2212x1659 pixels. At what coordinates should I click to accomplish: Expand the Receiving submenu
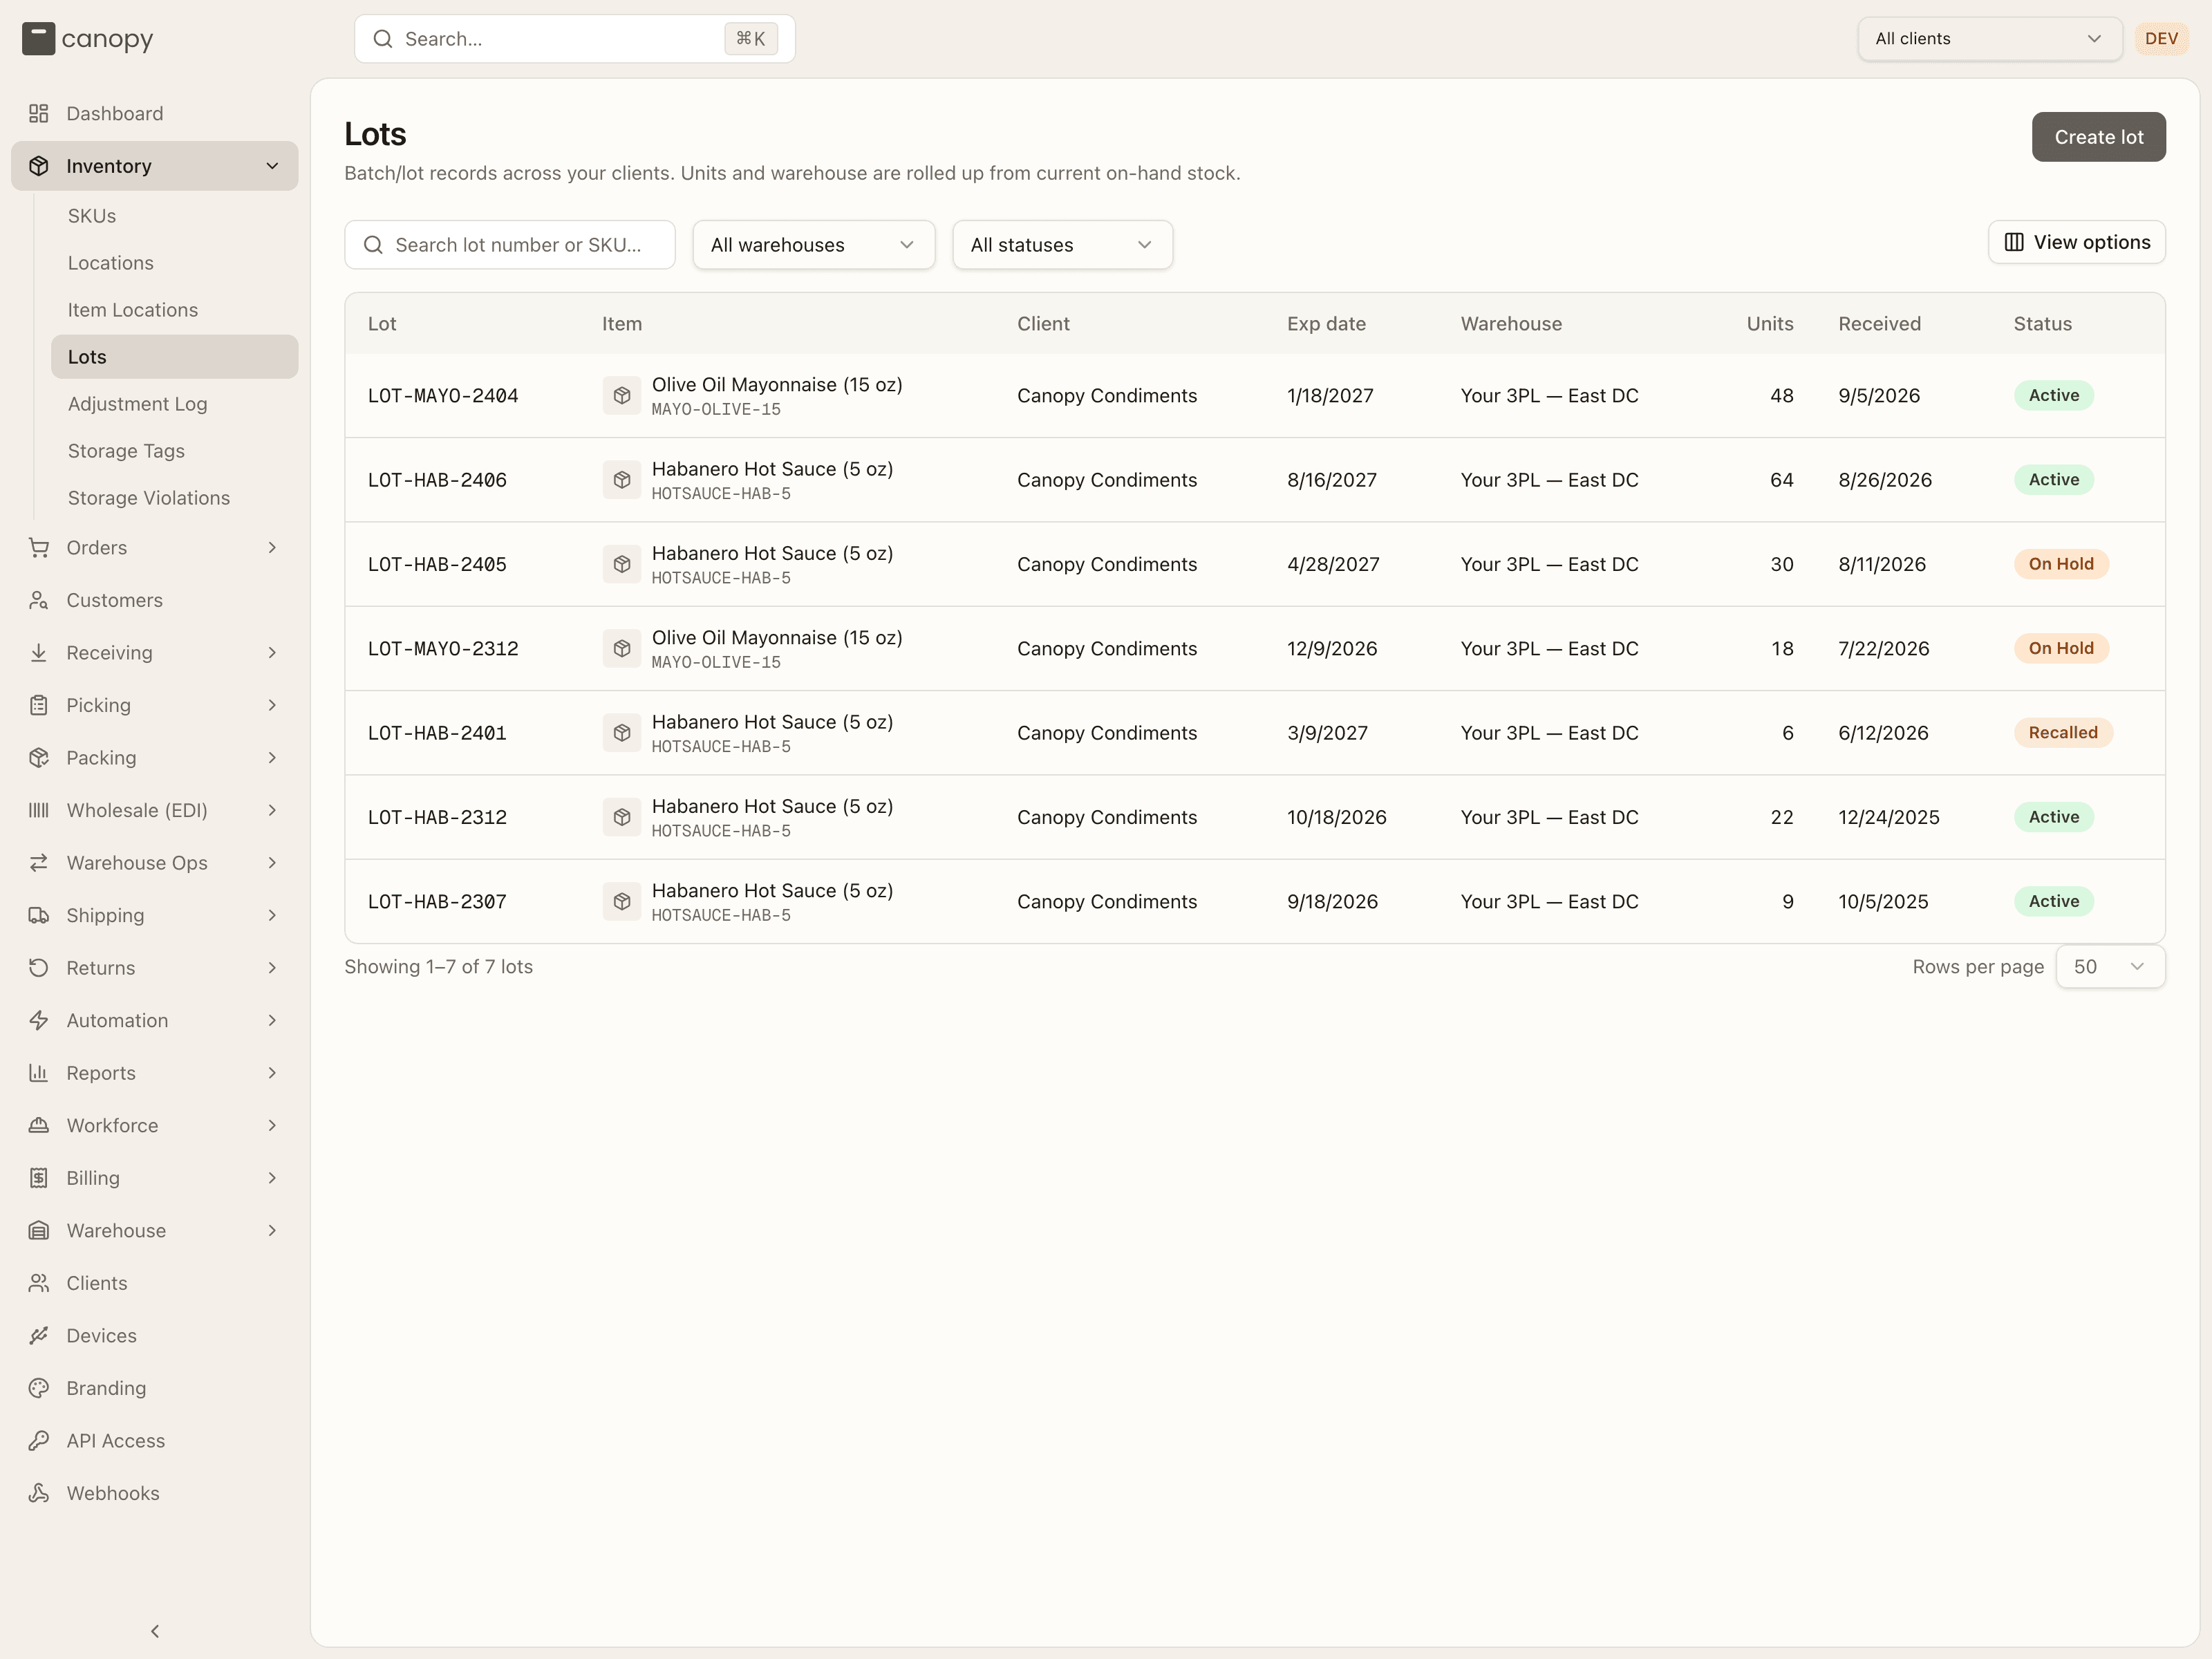click(272, 653)
